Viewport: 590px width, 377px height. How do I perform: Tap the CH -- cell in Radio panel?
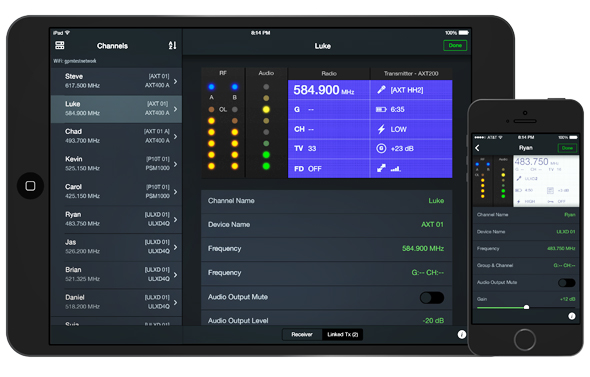tap(329, 129)
